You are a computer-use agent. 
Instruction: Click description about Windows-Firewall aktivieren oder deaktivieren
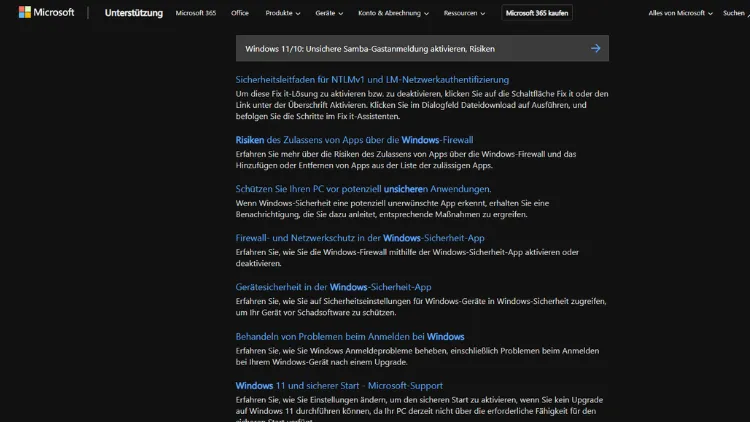pyautogui.click(x=407, y=257)
